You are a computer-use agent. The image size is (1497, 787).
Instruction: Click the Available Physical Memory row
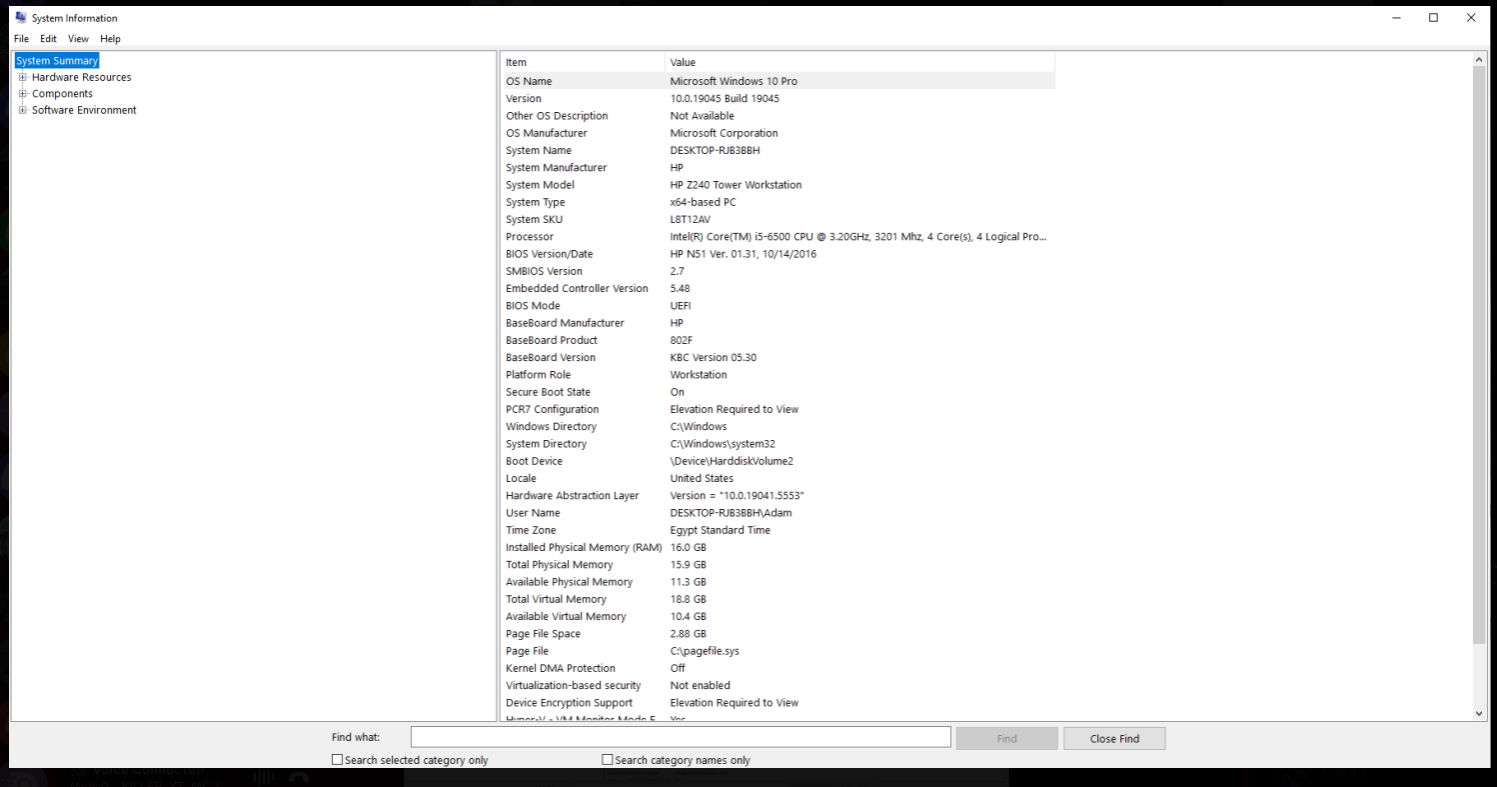pyautogui.click(x=778, y=582)
